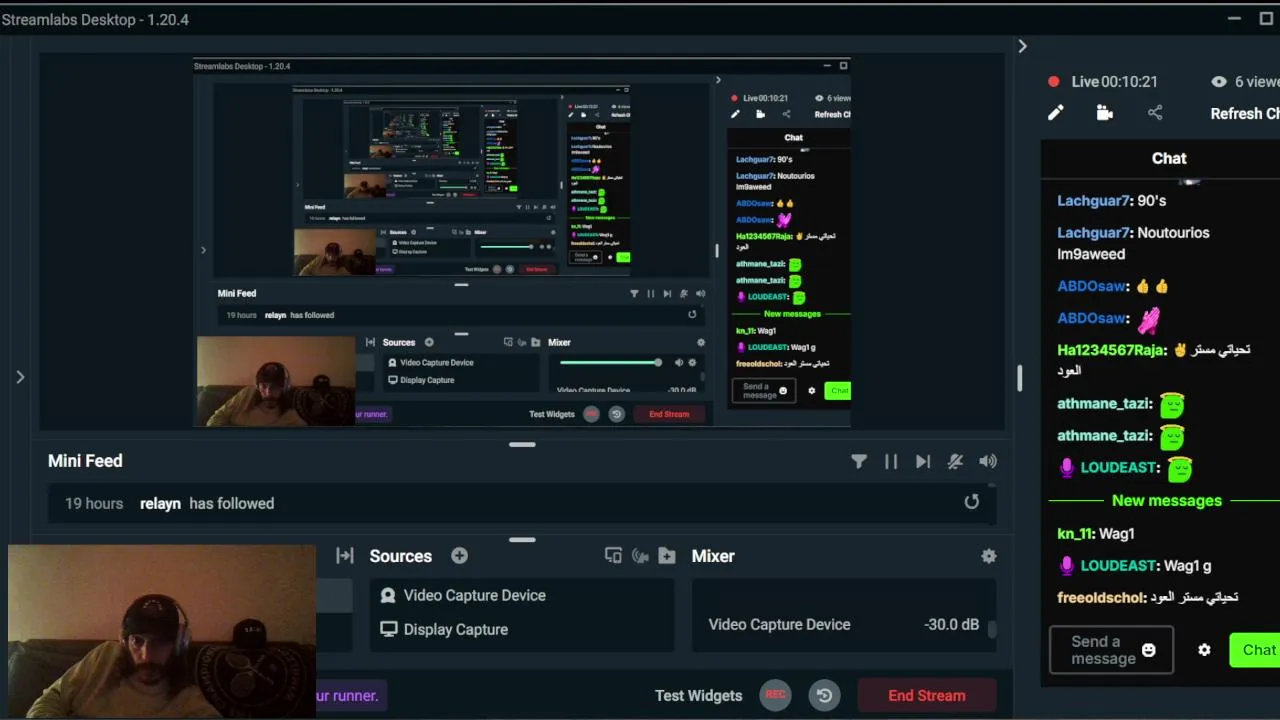The width and height of the screenshot is (1280, 720).
Task: Add a new source with plus icon
Action: (x=459, y=556)
